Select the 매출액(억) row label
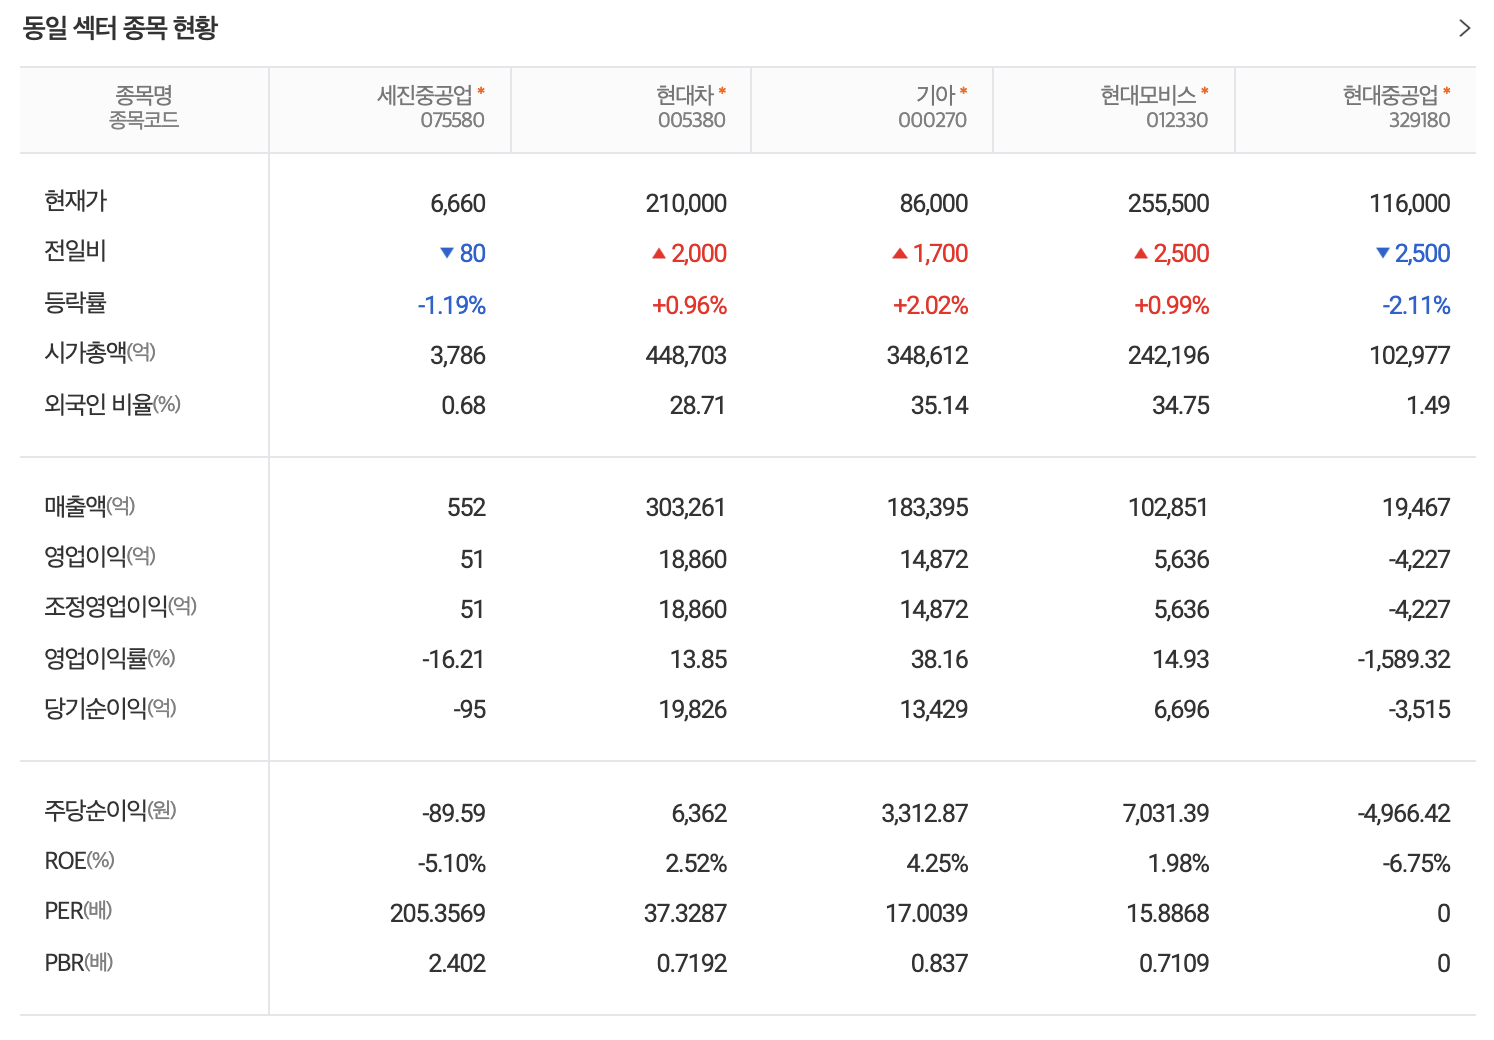The height and width of the screenshot is (1040, 1494). point(90,506)
